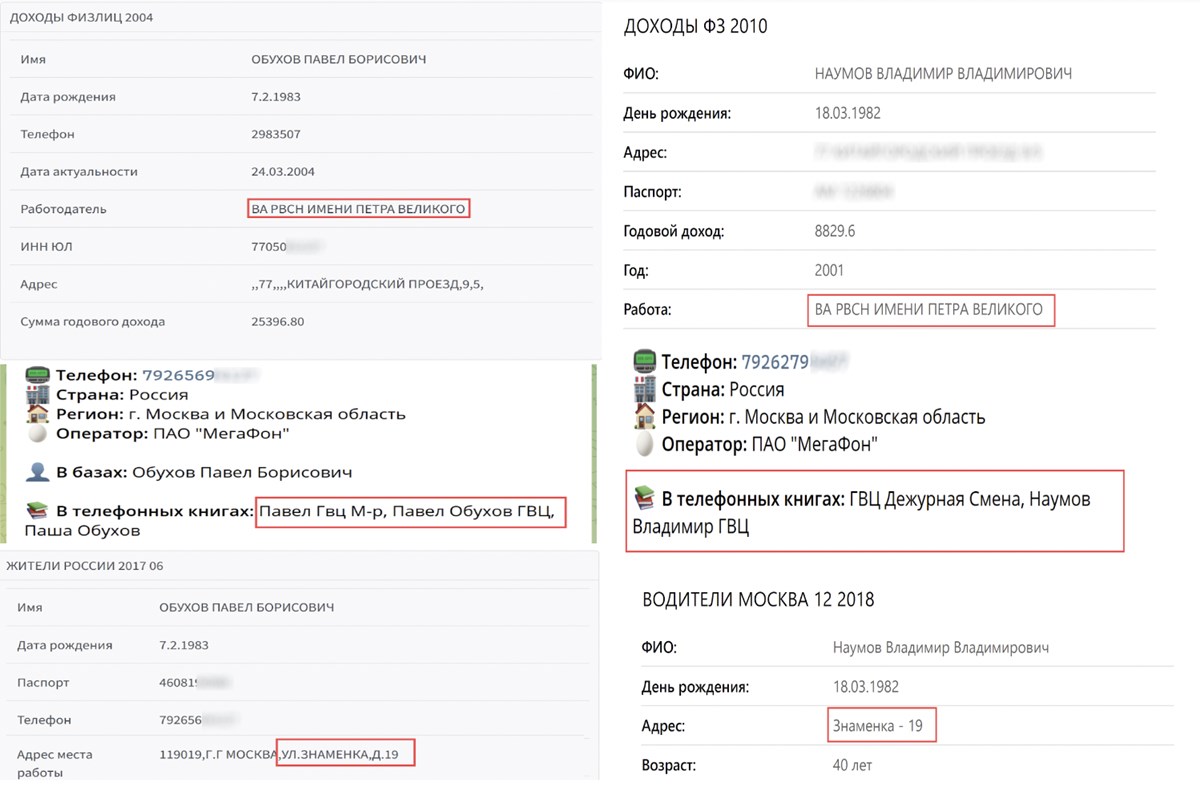
Task: Select the ДОХОДЫ ФИЗЛИЦ 2004 section header
Action: (81, 17)
